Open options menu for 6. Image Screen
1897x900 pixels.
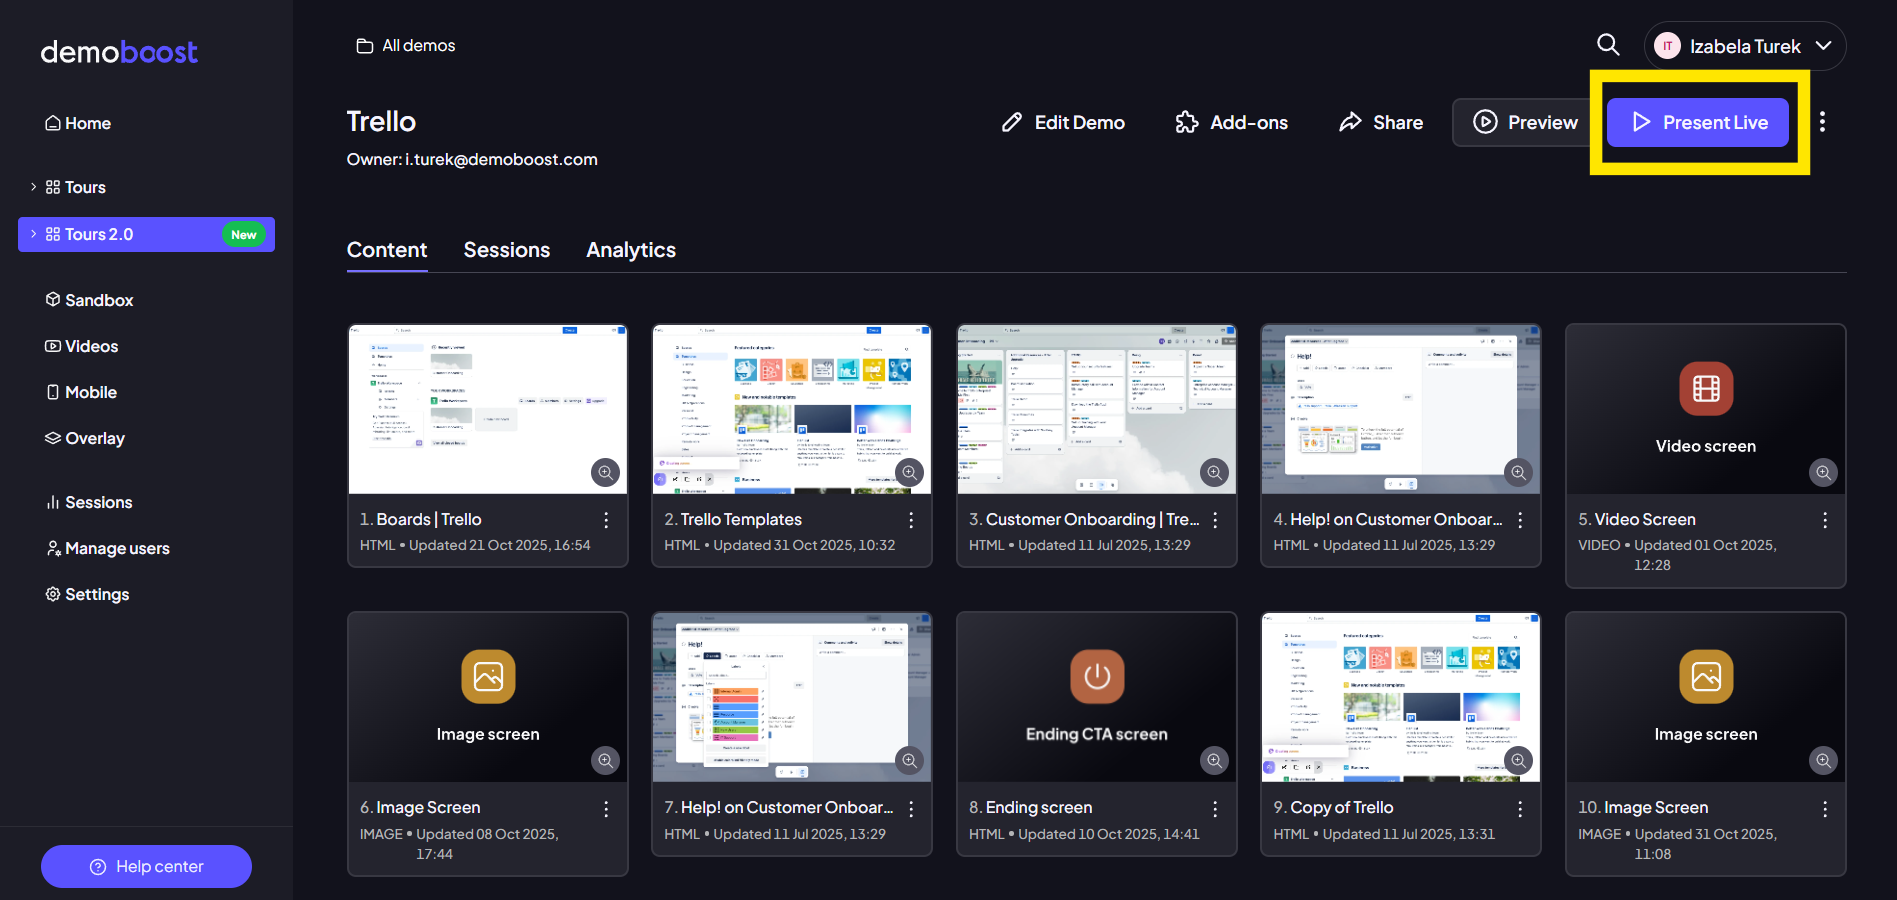pyautogui.click(x=606, y=808)
